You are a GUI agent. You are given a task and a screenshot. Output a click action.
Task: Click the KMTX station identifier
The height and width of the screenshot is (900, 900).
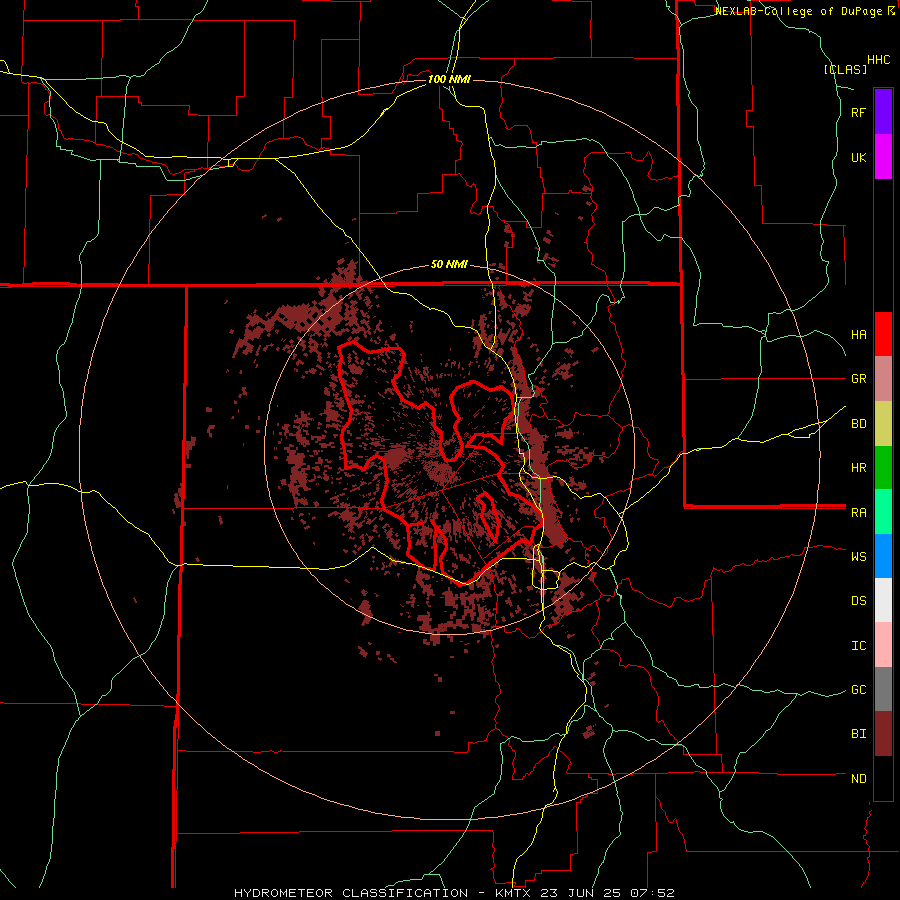click(513, 893)
